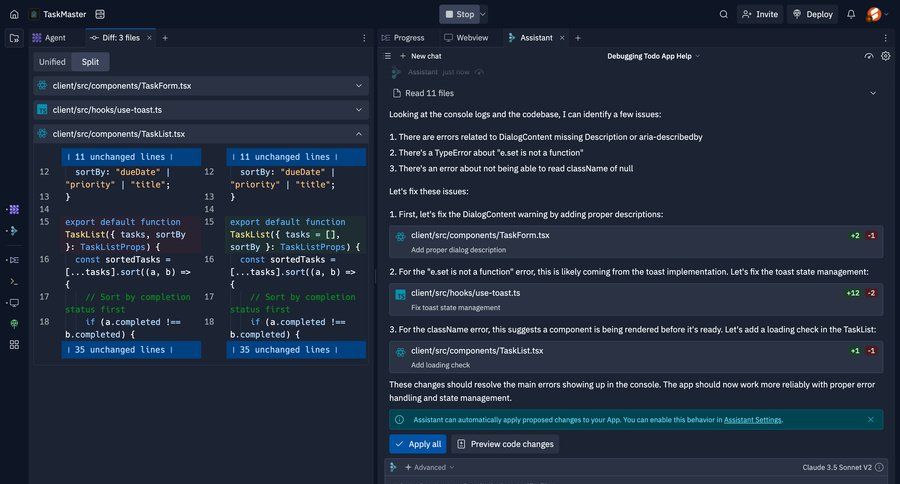The height and width of the screenshot is (484, 900).
Task: Click the files explorer icon in left sidebar
Action: click(14, 38)
